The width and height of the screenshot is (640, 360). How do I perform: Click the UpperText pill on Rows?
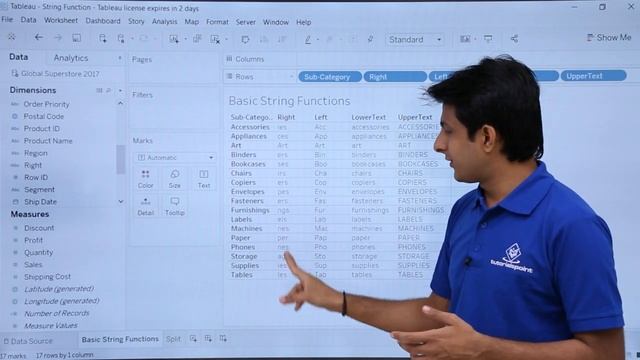click(x=593, y=76)
